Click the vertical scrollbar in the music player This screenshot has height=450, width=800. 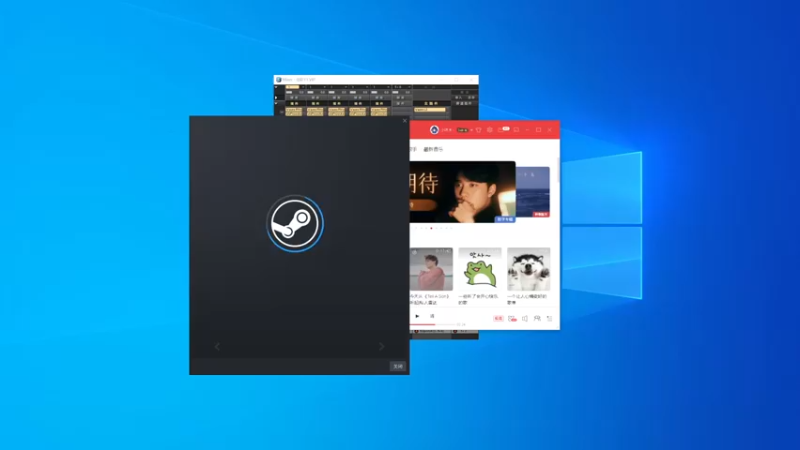(558, 171)
